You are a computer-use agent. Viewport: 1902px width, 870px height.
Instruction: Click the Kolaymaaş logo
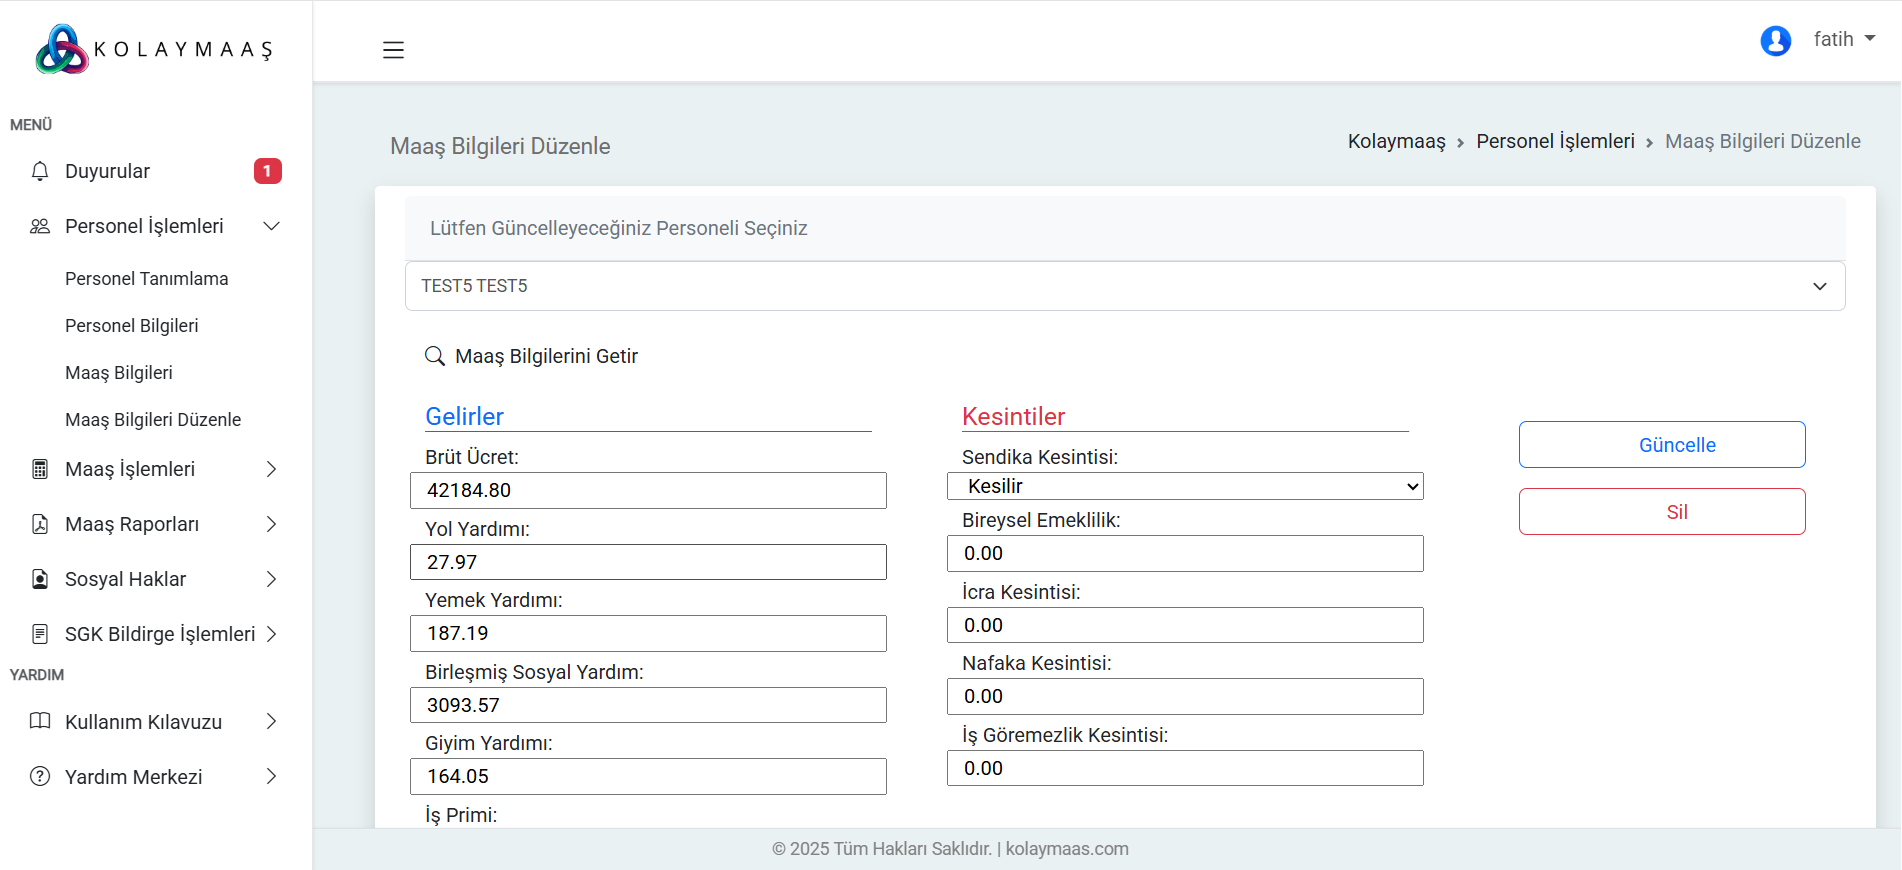click(x=154, y=49)
